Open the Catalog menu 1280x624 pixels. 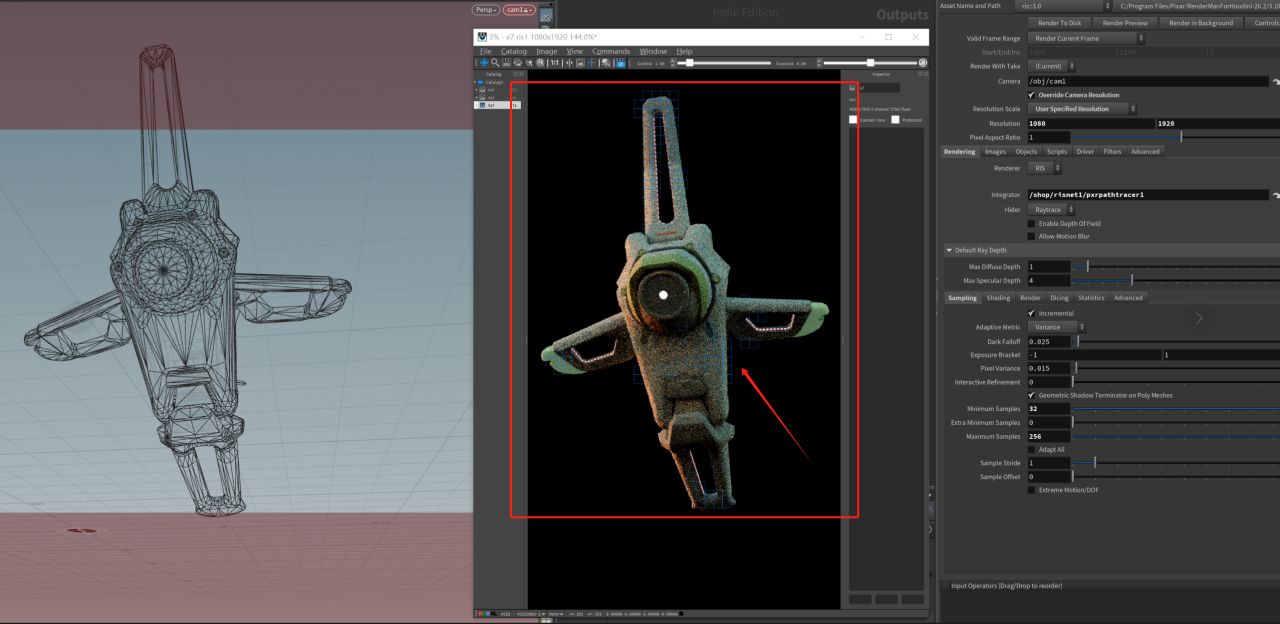tap(513, 51)
